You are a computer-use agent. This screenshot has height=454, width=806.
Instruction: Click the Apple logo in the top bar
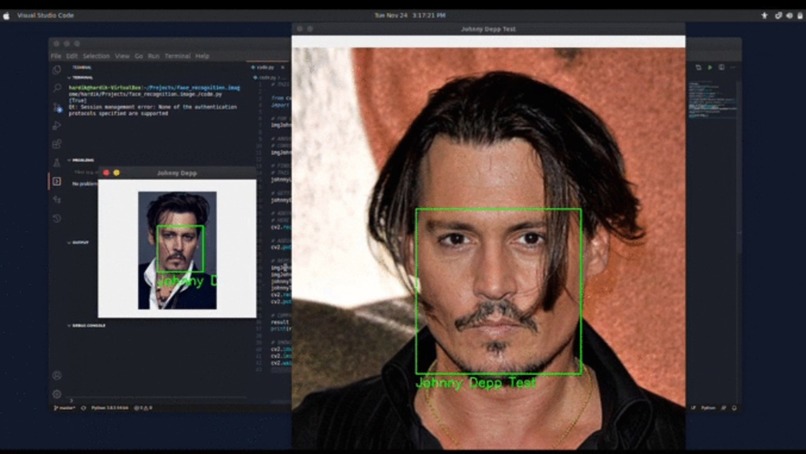click(x=6, y=16)
